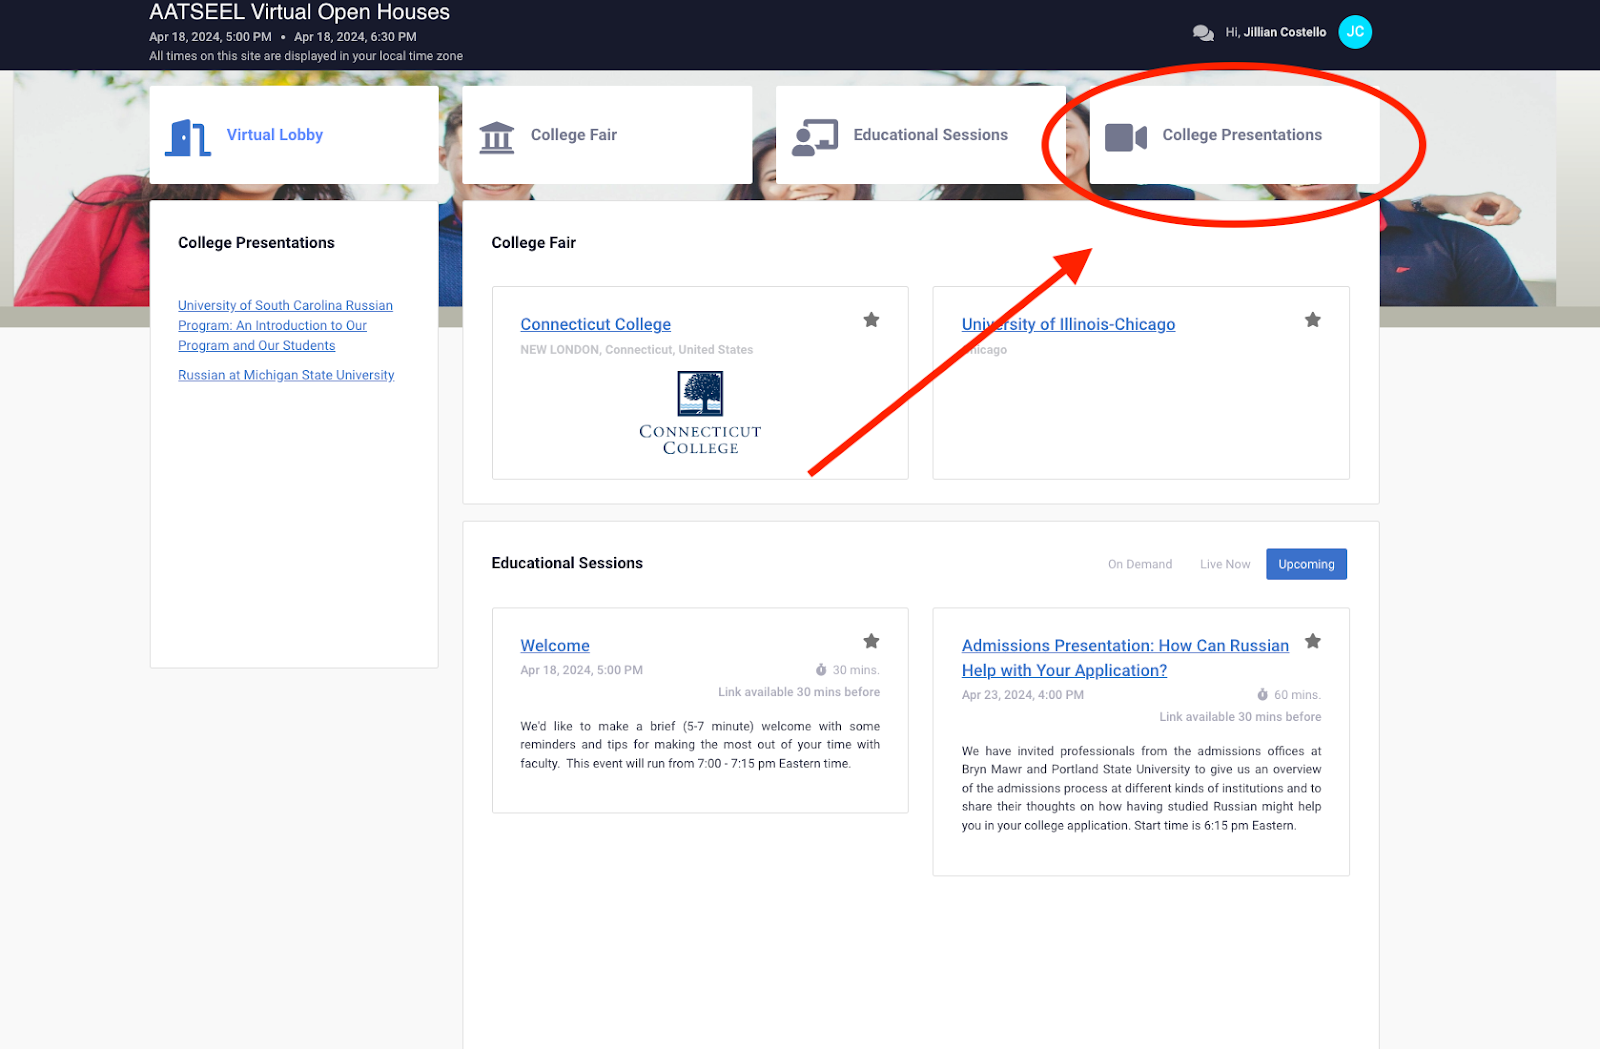The height and width of the screenshot is (1049, 1600).
Task: Filter sessions by On Demand
Action: [x=1140, y=564]
